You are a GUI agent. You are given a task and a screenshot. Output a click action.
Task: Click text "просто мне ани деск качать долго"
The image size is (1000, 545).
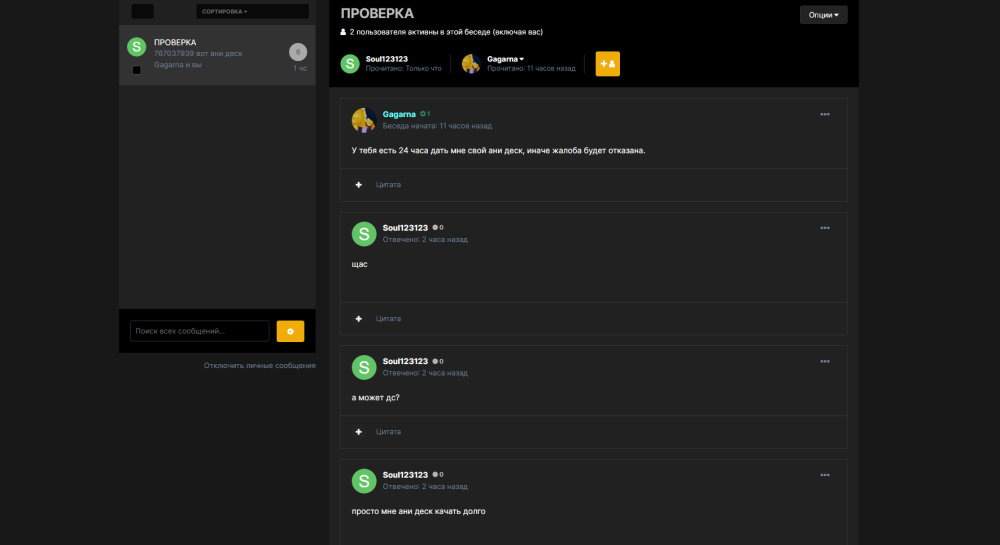[x=418, y=511]
